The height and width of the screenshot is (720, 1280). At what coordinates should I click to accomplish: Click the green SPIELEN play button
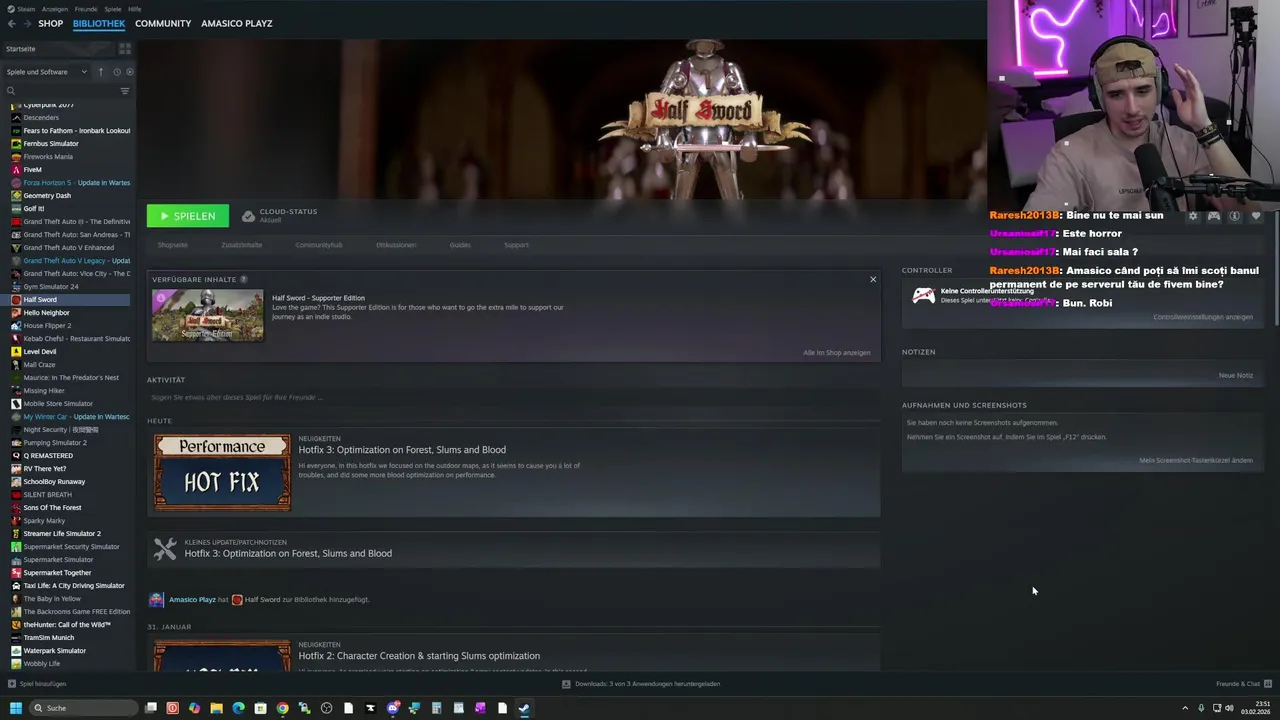coord(188,216)
